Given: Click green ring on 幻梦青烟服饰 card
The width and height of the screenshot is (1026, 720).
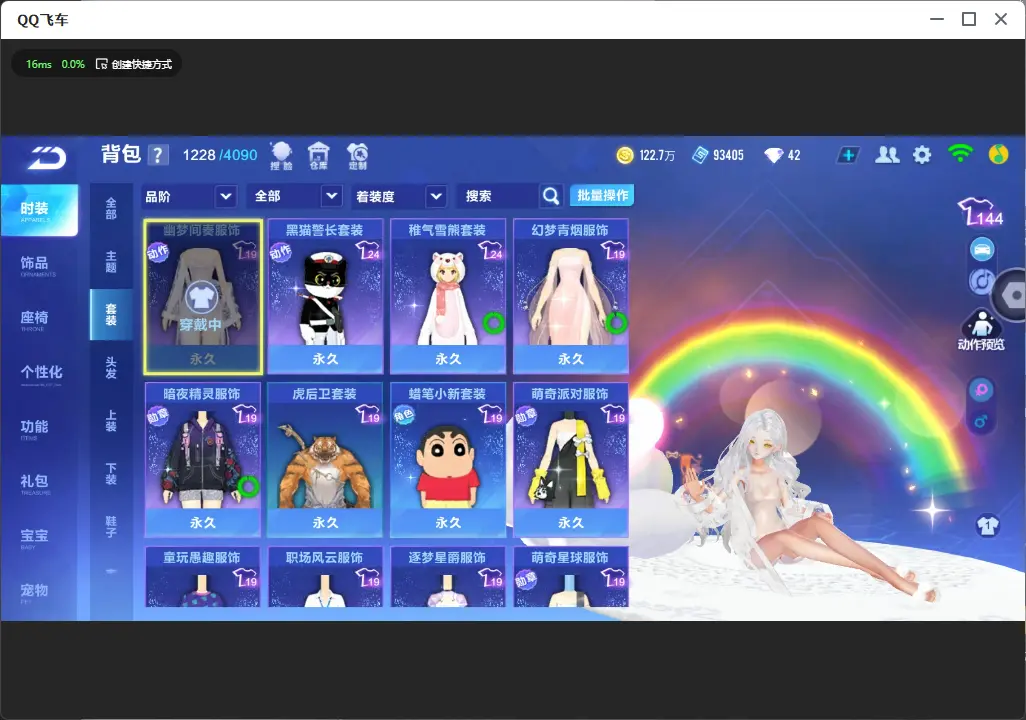Looking at the screenshot, I should click(616, 322).
